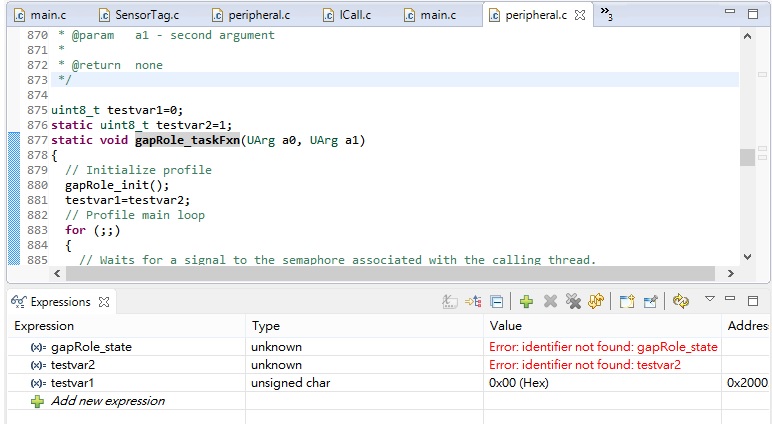Image resolution: width=772 pixels, height=424 pixels.
Task: Click the Collapse All icon
Action: [497, 301]
